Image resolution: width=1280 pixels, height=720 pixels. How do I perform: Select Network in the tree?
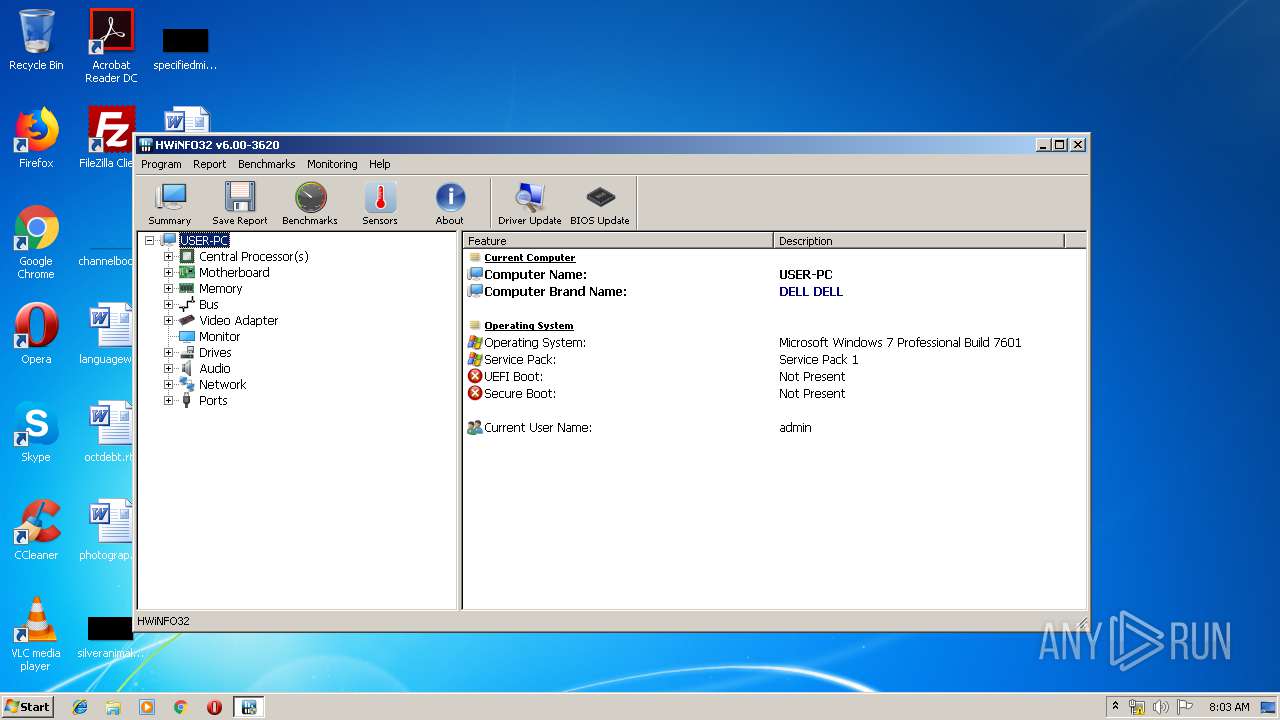(222, 384)
